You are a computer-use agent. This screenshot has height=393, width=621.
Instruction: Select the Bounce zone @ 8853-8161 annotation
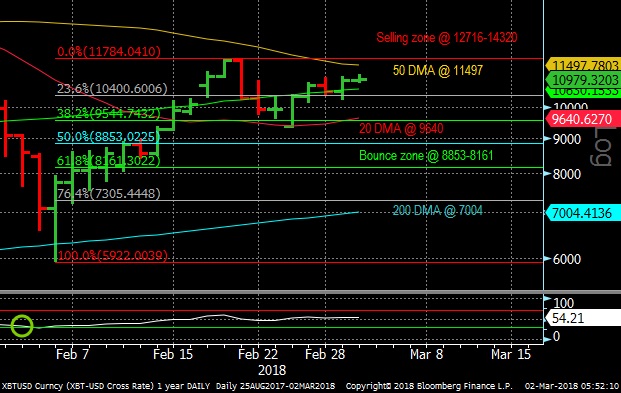[426, 155]
